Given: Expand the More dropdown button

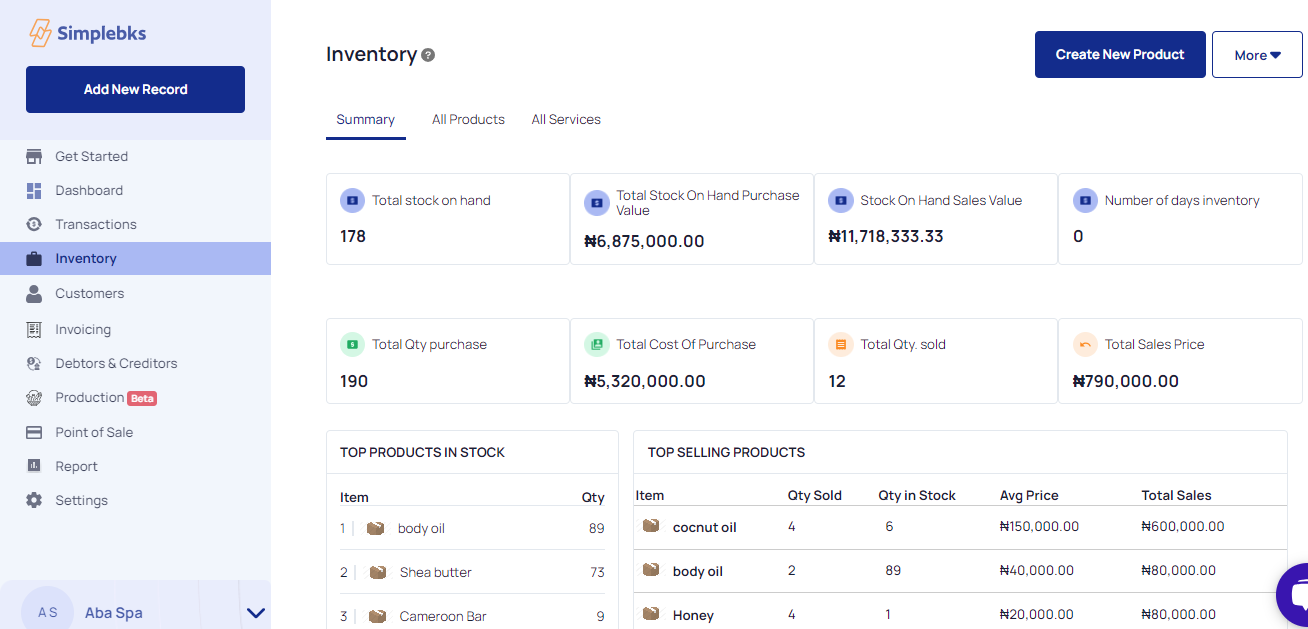Looking at the screenshot, I should tap(1257, 55).
